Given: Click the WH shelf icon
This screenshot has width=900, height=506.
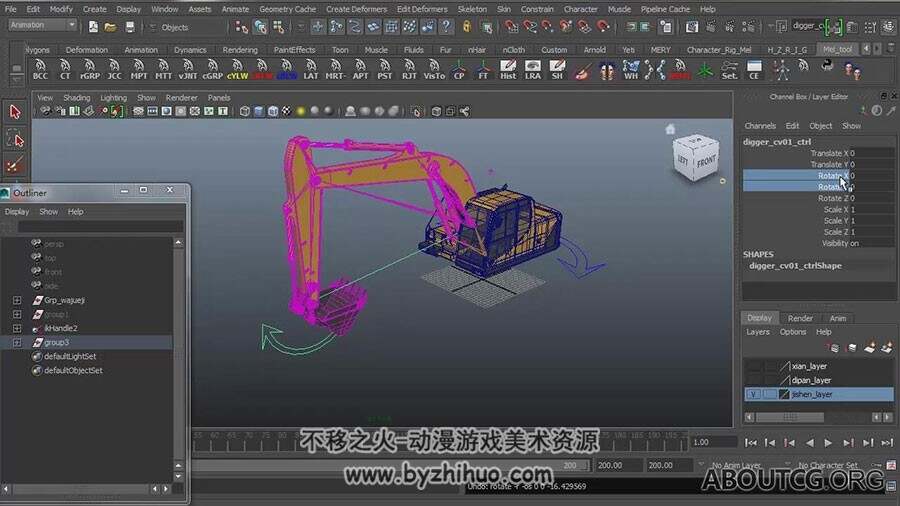Looking at the screenshot, I should pyautogui.click(x=631, y=69).
